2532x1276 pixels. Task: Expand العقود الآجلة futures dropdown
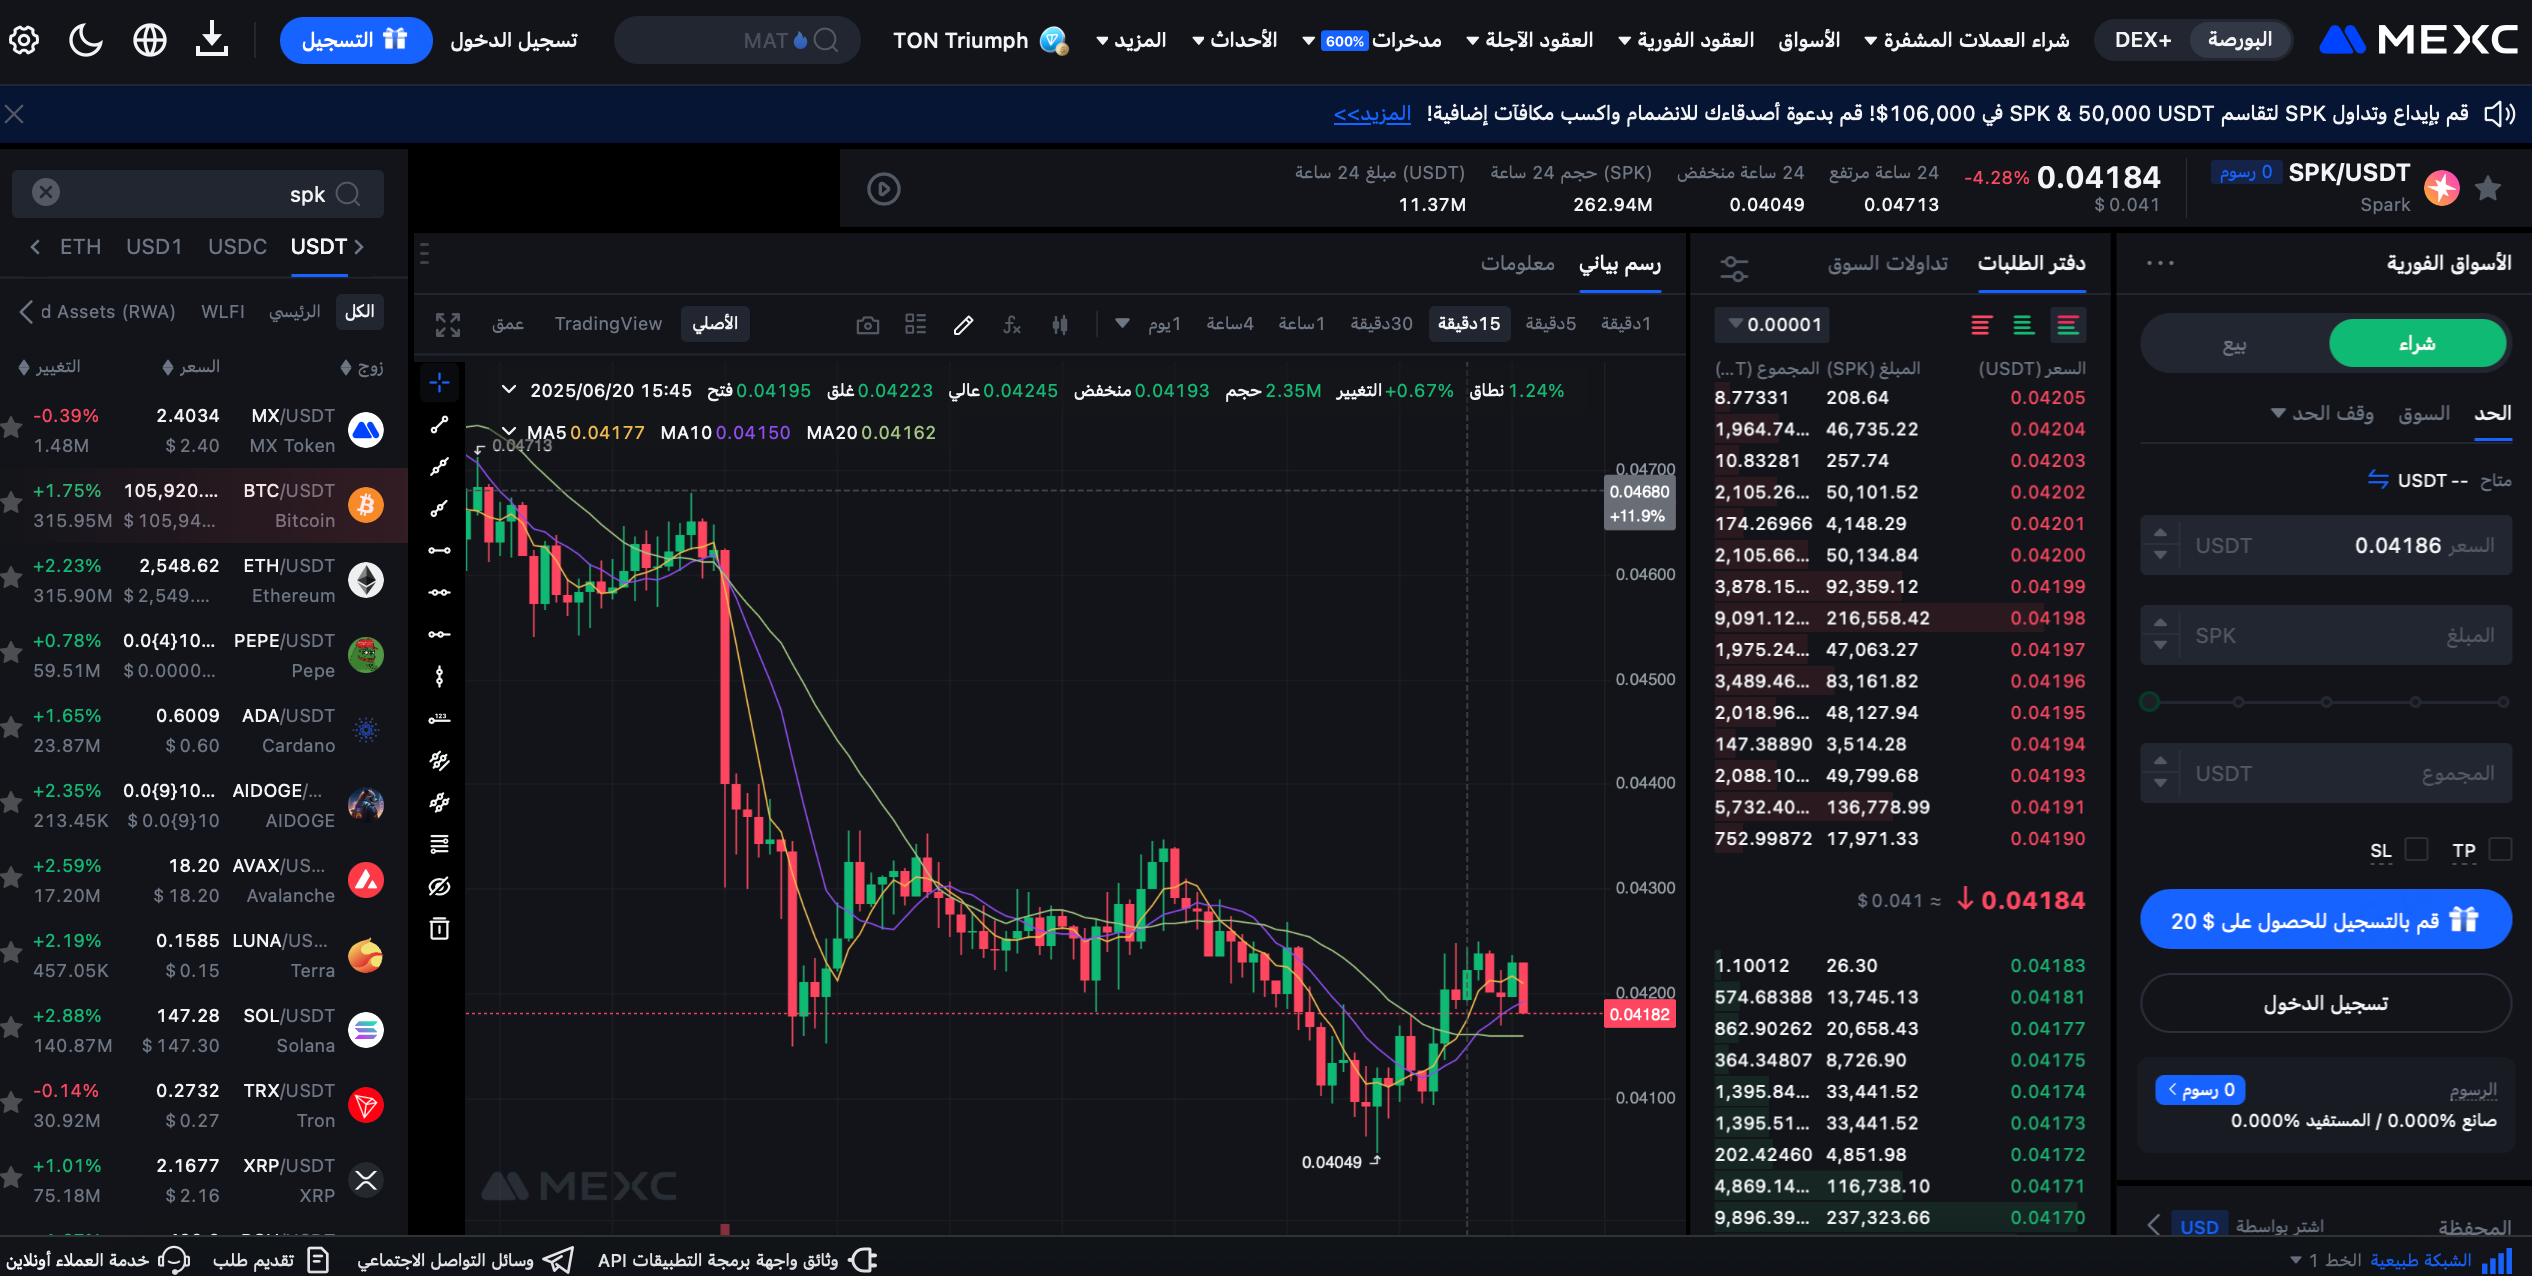point(1530,40)
